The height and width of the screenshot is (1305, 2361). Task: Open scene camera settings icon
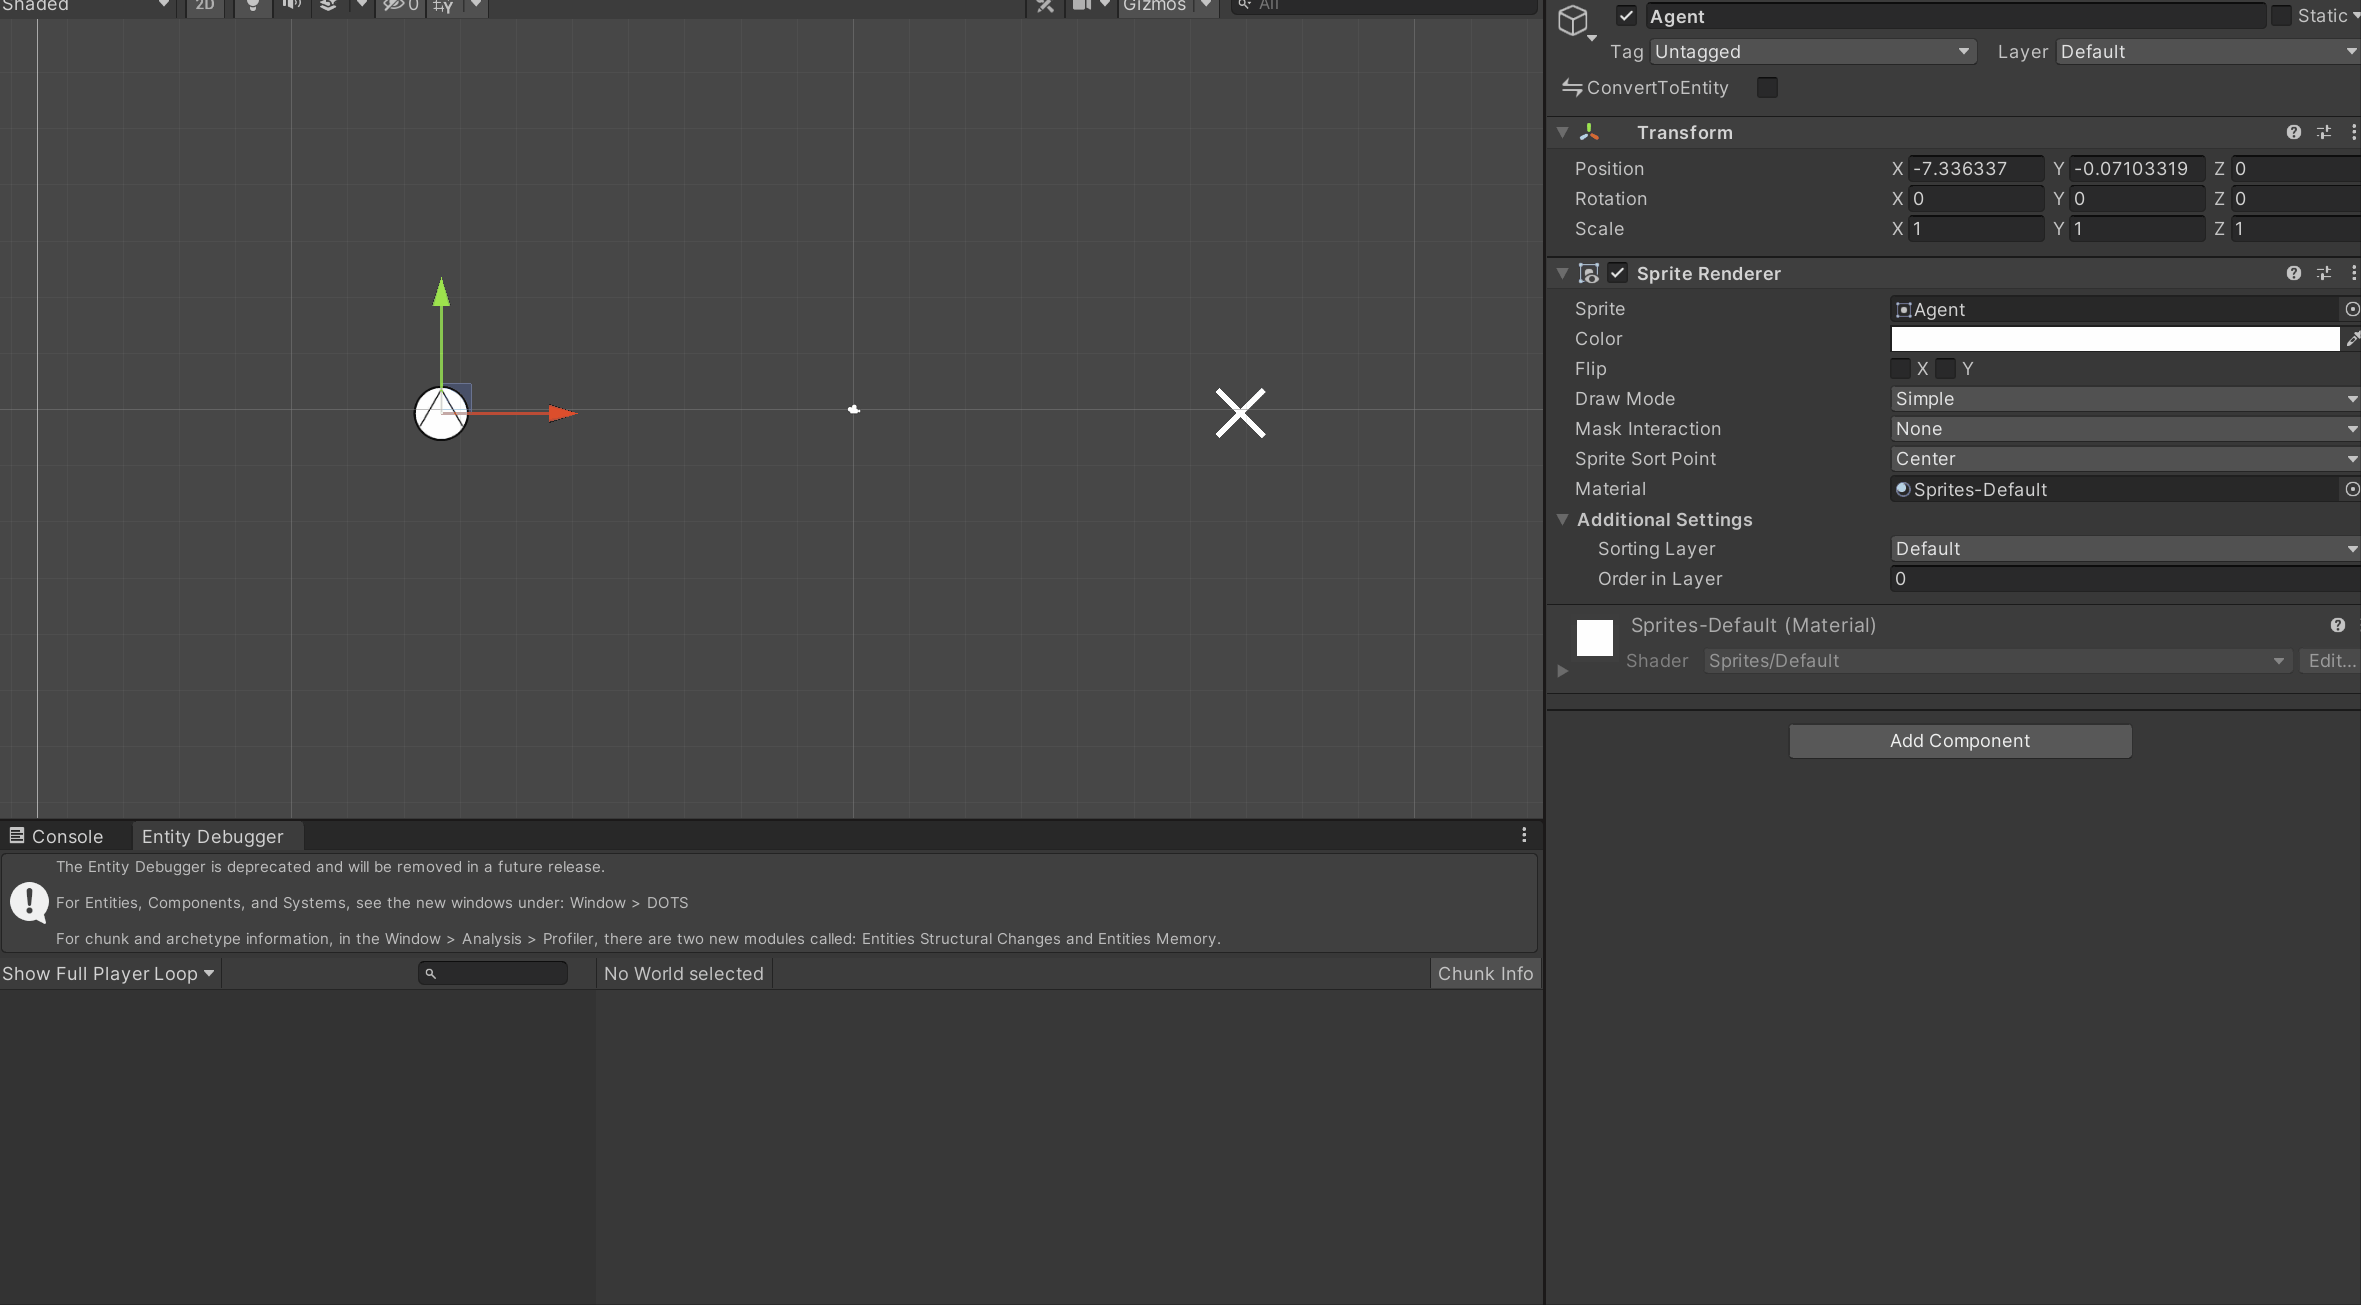pyautogui.click(x=1082, y=6)
